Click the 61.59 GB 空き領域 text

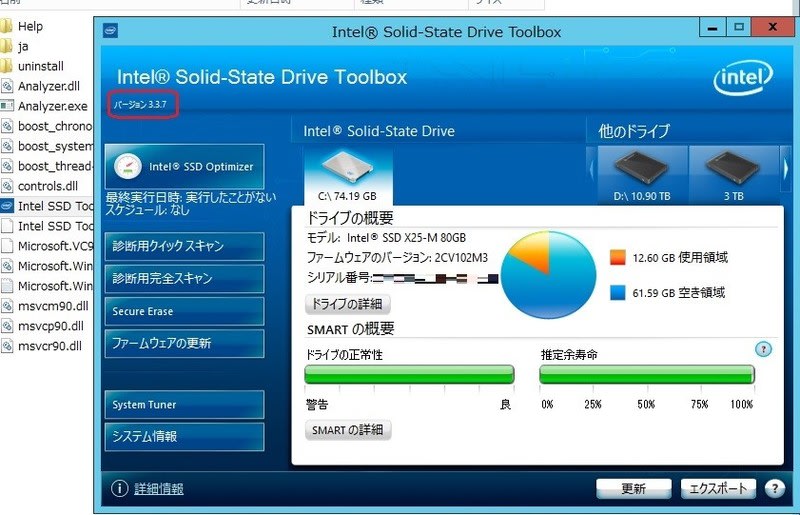[679, 293]
